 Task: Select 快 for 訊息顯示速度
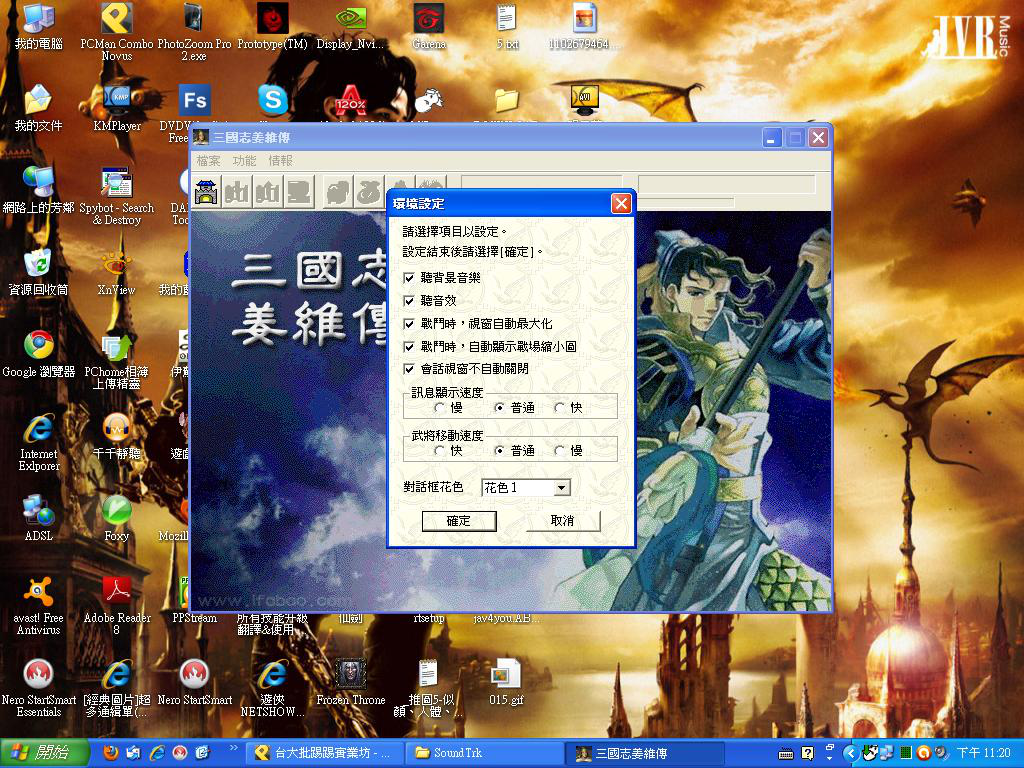pyautogui.click(x=560, y=408)
